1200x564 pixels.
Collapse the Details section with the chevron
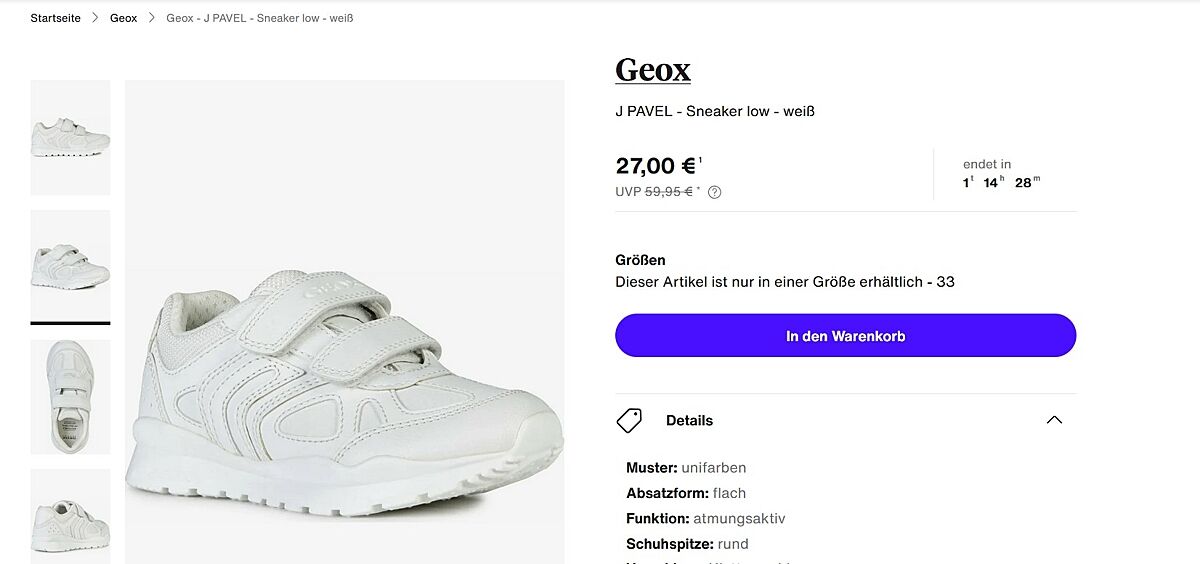pyautogui.click(x=1054, y=420)
